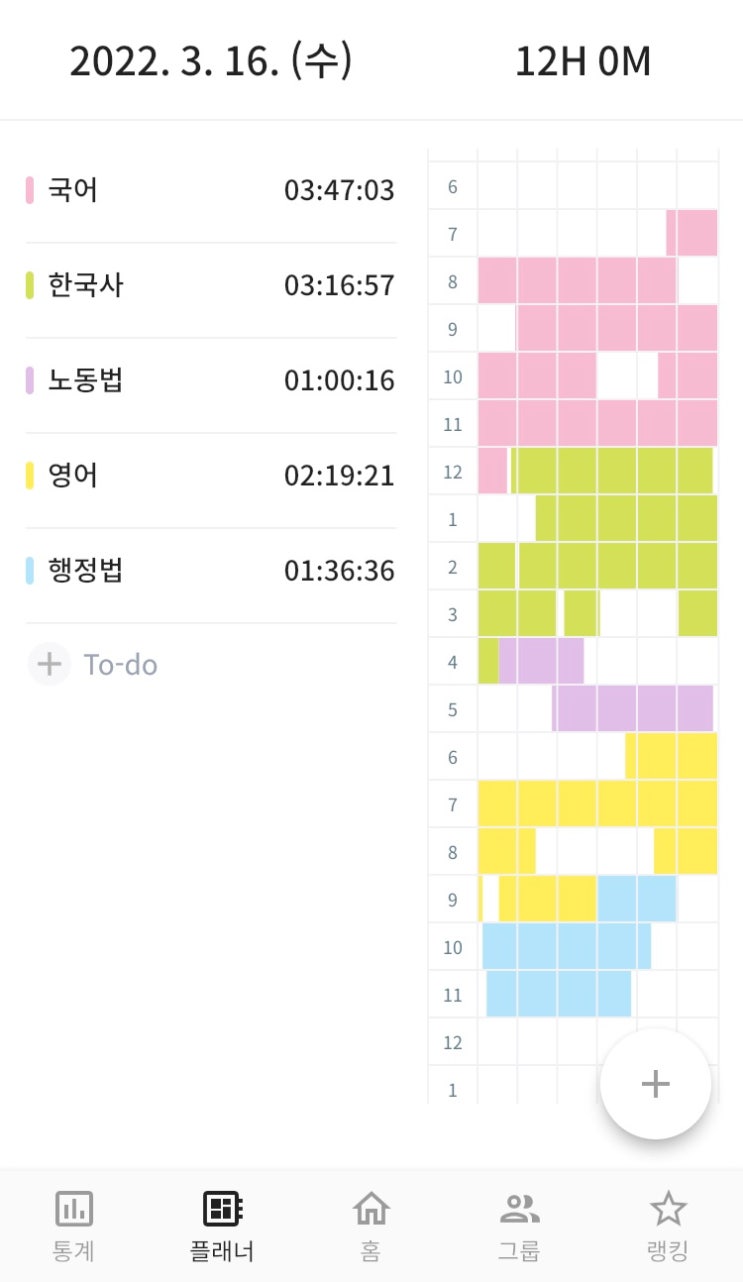
Task: Click the date 2022. 3. 16. (수)
Action: pos(211,62)
